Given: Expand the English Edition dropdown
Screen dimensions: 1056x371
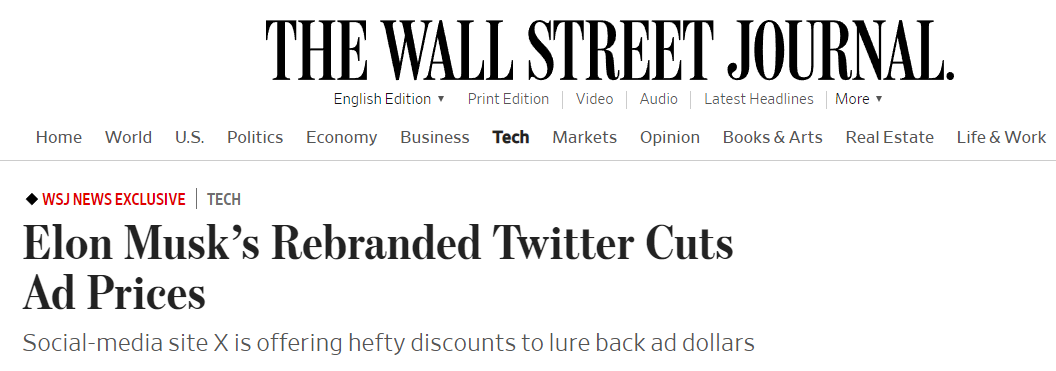Looking at the screenshot, I should point(389,99).
